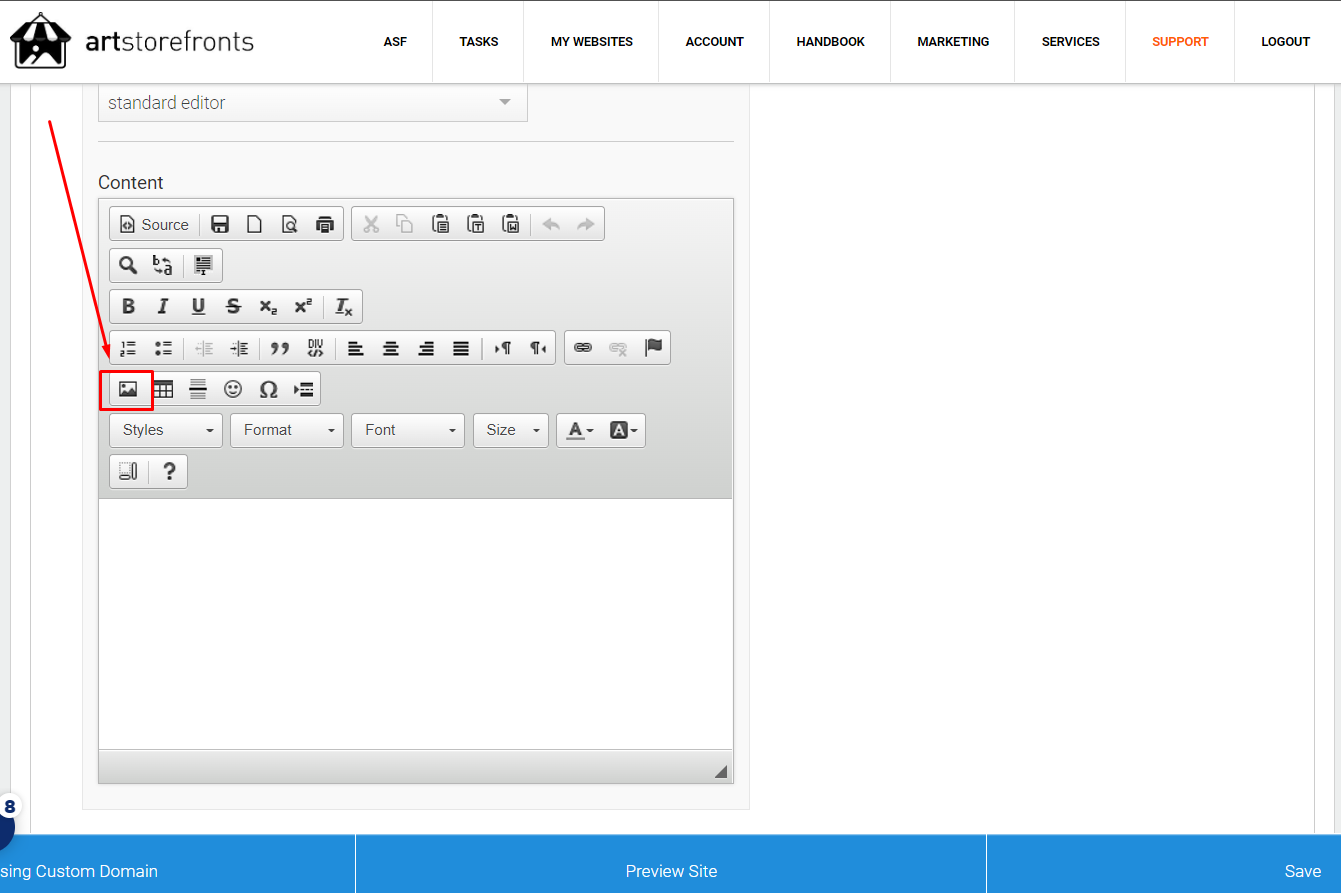Insert a bulleted list
Screen dimensions: 1341x893
[163, 347]
